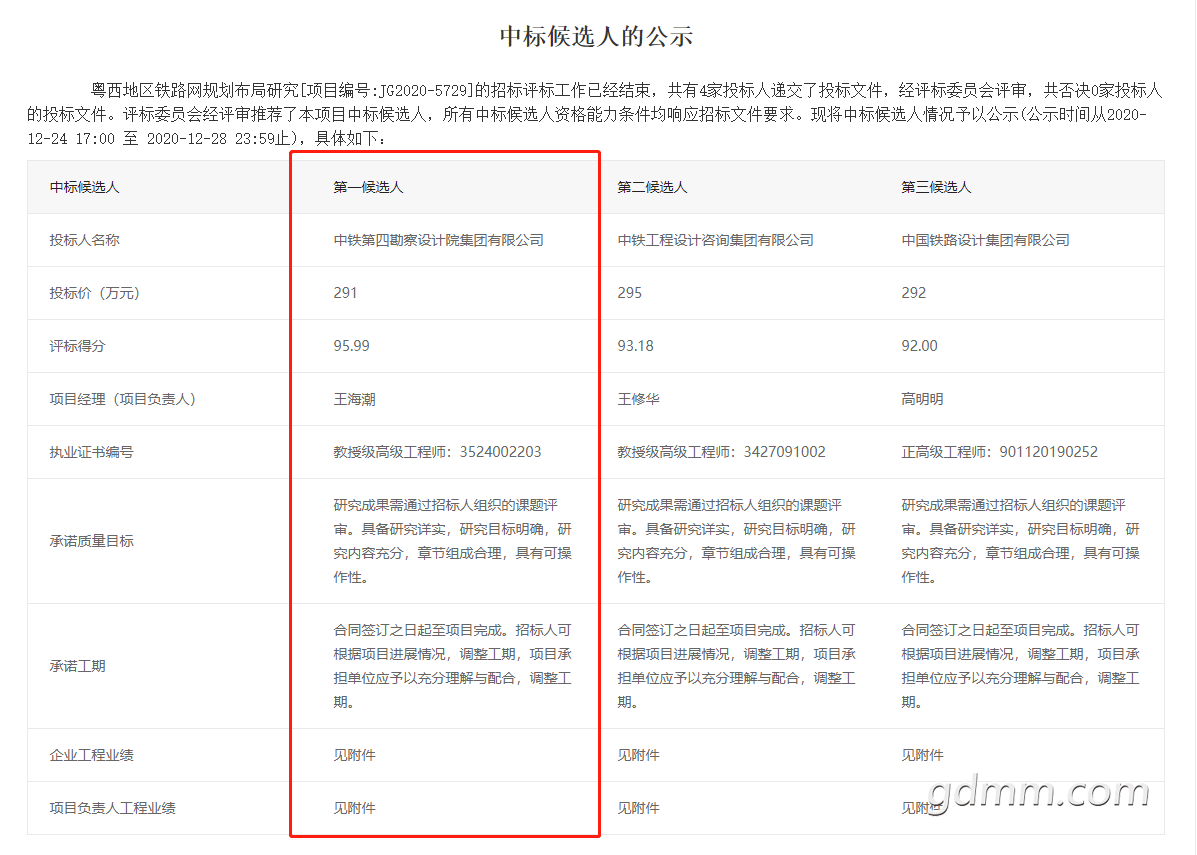The width and height of the screenshot is (1197, 855).
Task: Click the 承诺工期 row label
Action: coord(78,666)
